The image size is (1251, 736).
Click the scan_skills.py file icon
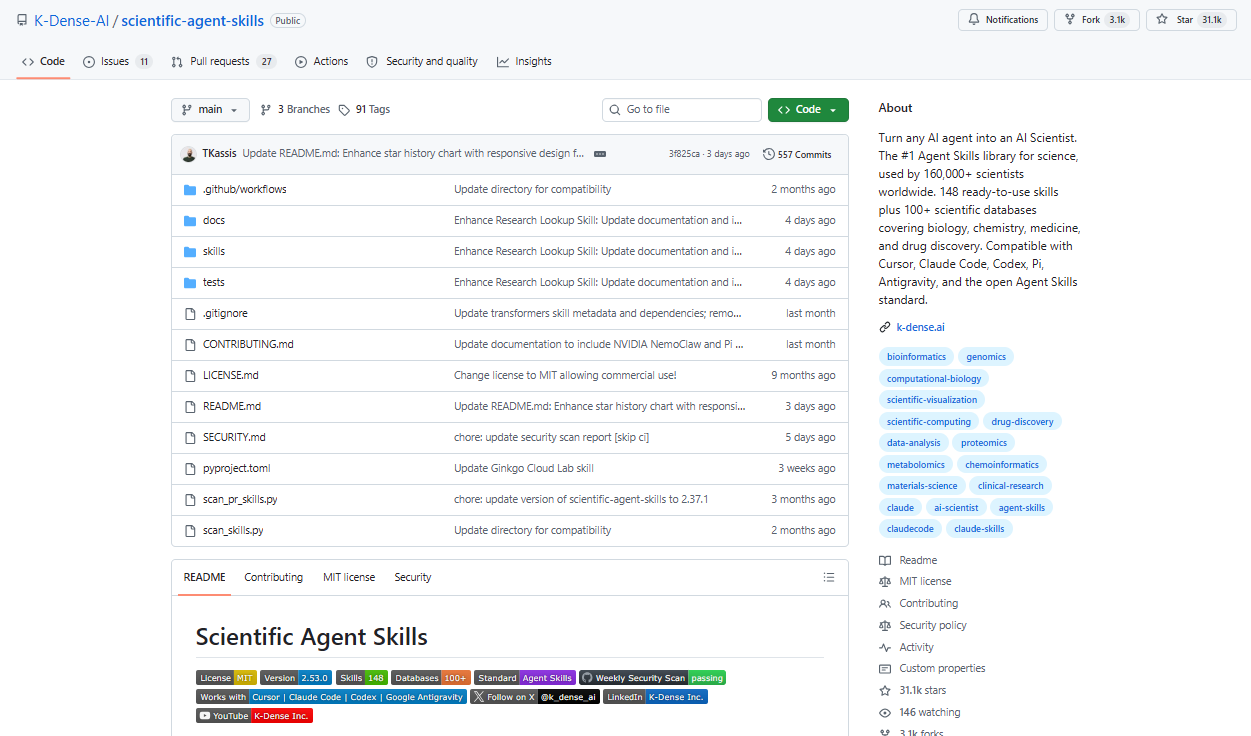[x=190, y=530]
